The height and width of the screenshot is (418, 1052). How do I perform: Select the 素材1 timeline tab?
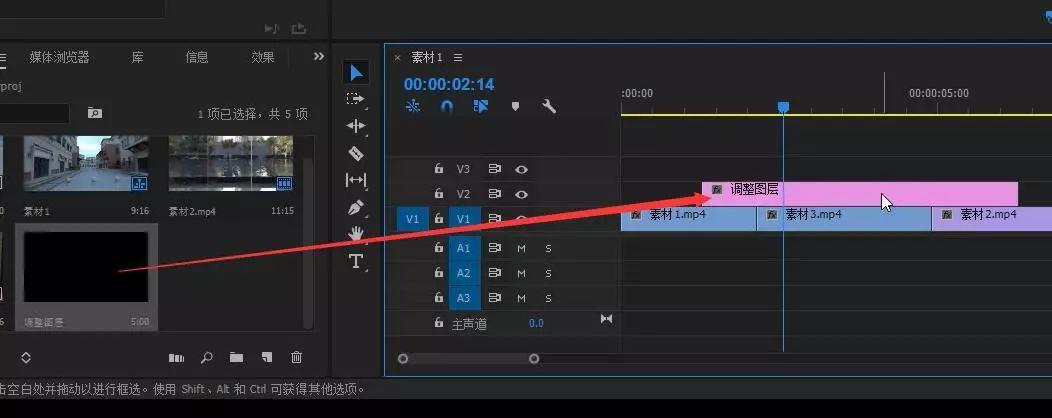click(x=427, y=58)
